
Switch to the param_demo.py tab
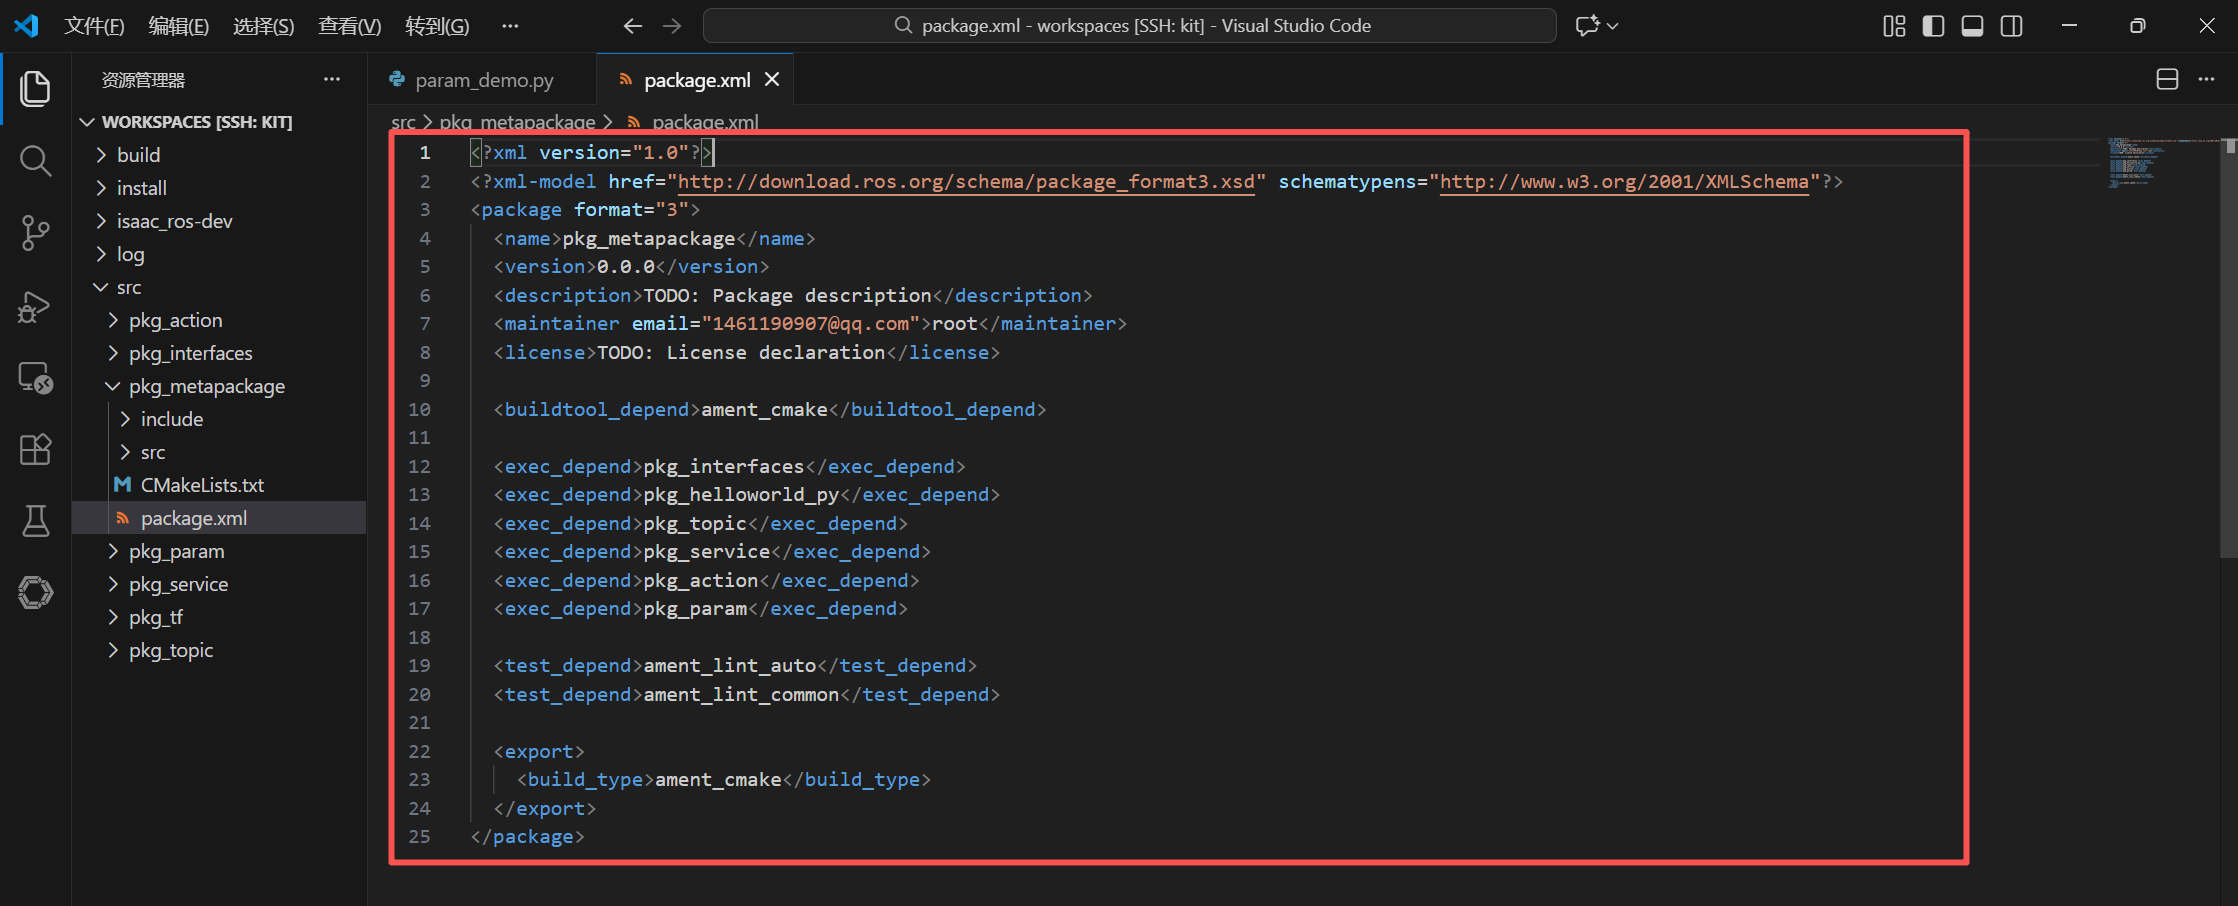tap(482, 80)
